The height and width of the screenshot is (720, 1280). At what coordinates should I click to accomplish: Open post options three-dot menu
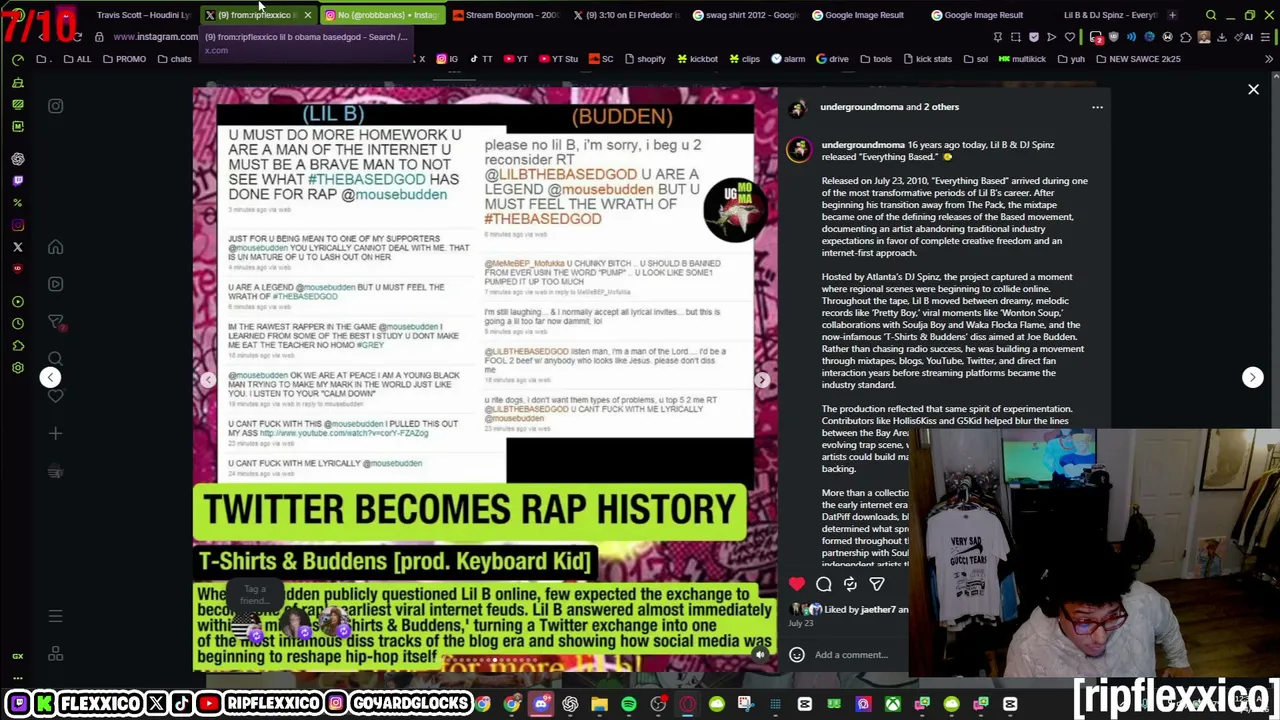[x=1097, y=107]
